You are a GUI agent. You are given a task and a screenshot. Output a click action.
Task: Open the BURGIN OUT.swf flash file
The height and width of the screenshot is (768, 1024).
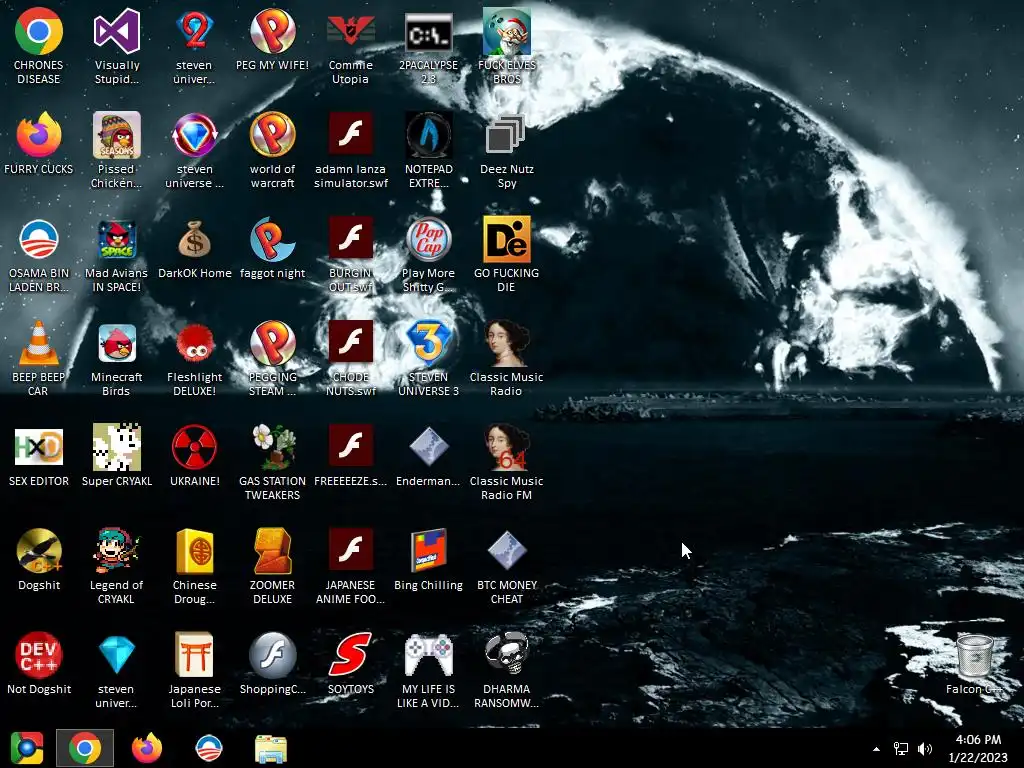[351, 237]
